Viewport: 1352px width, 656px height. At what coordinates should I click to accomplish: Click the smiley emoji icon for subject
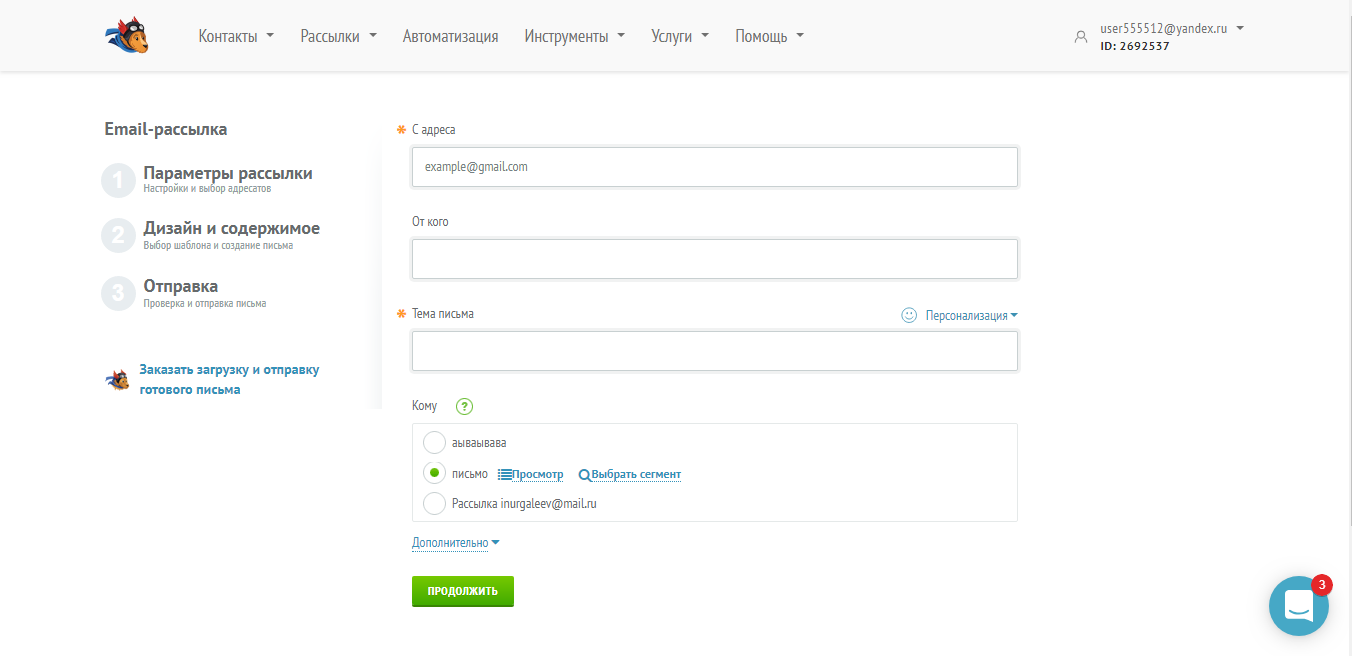(x=909, y=315)
